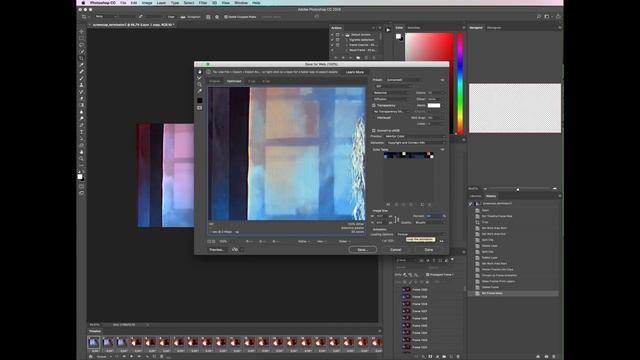Click the Done button
This screenshot has width=640, height=360.
pos(429,249)
